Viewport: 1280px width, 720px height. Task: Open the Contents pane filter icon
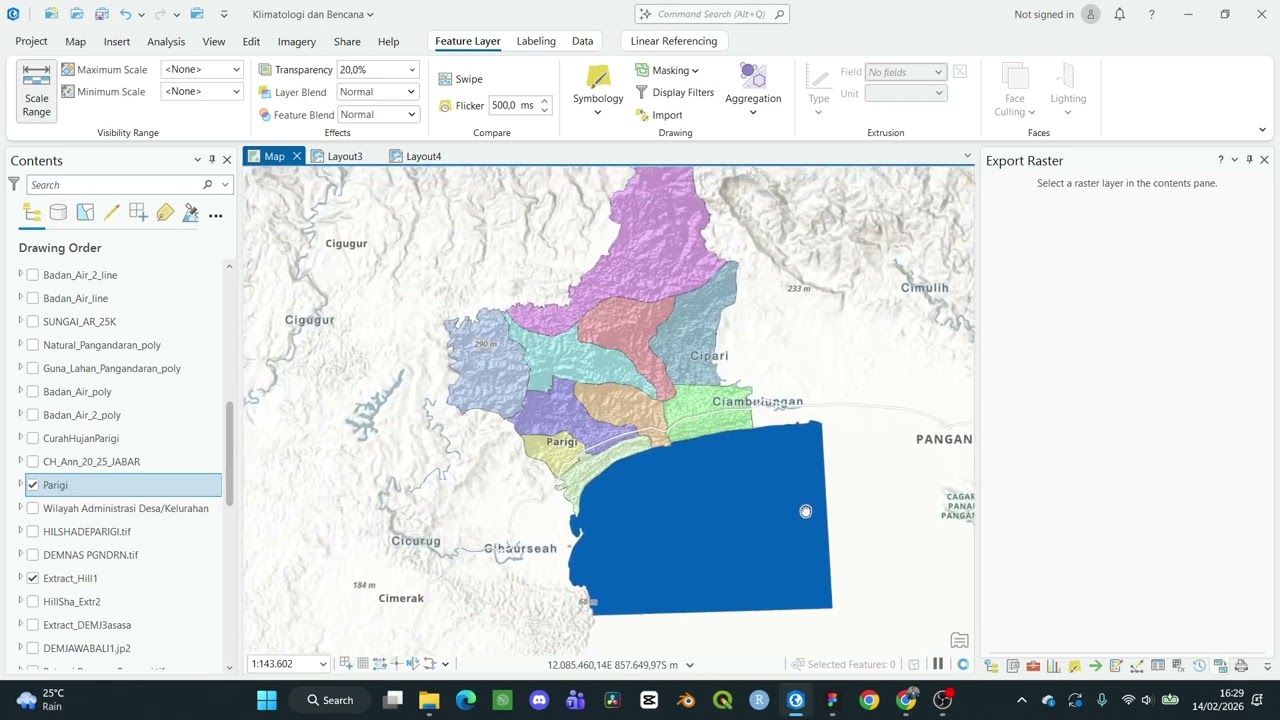pyautogui.click(x=14, y=184)
